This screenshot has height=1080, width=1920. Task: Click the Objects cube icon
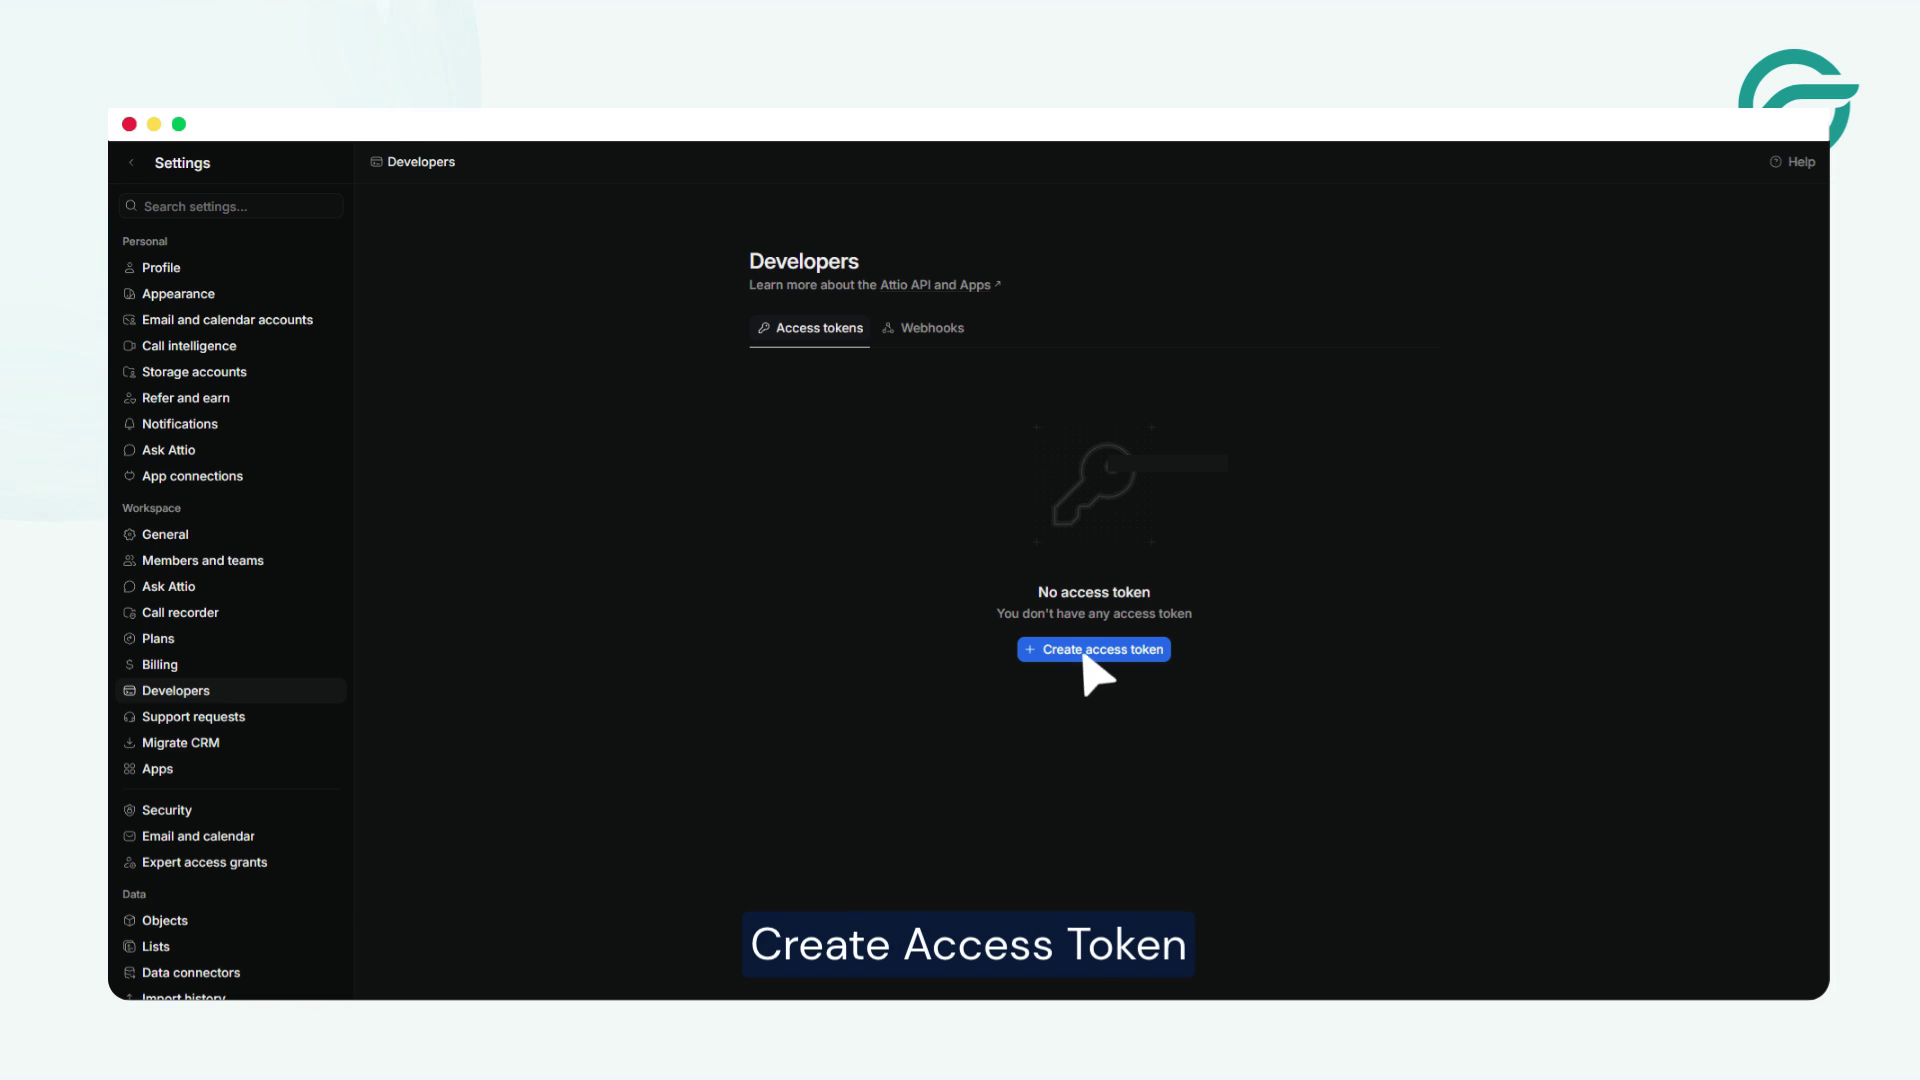tap(129, 921)
